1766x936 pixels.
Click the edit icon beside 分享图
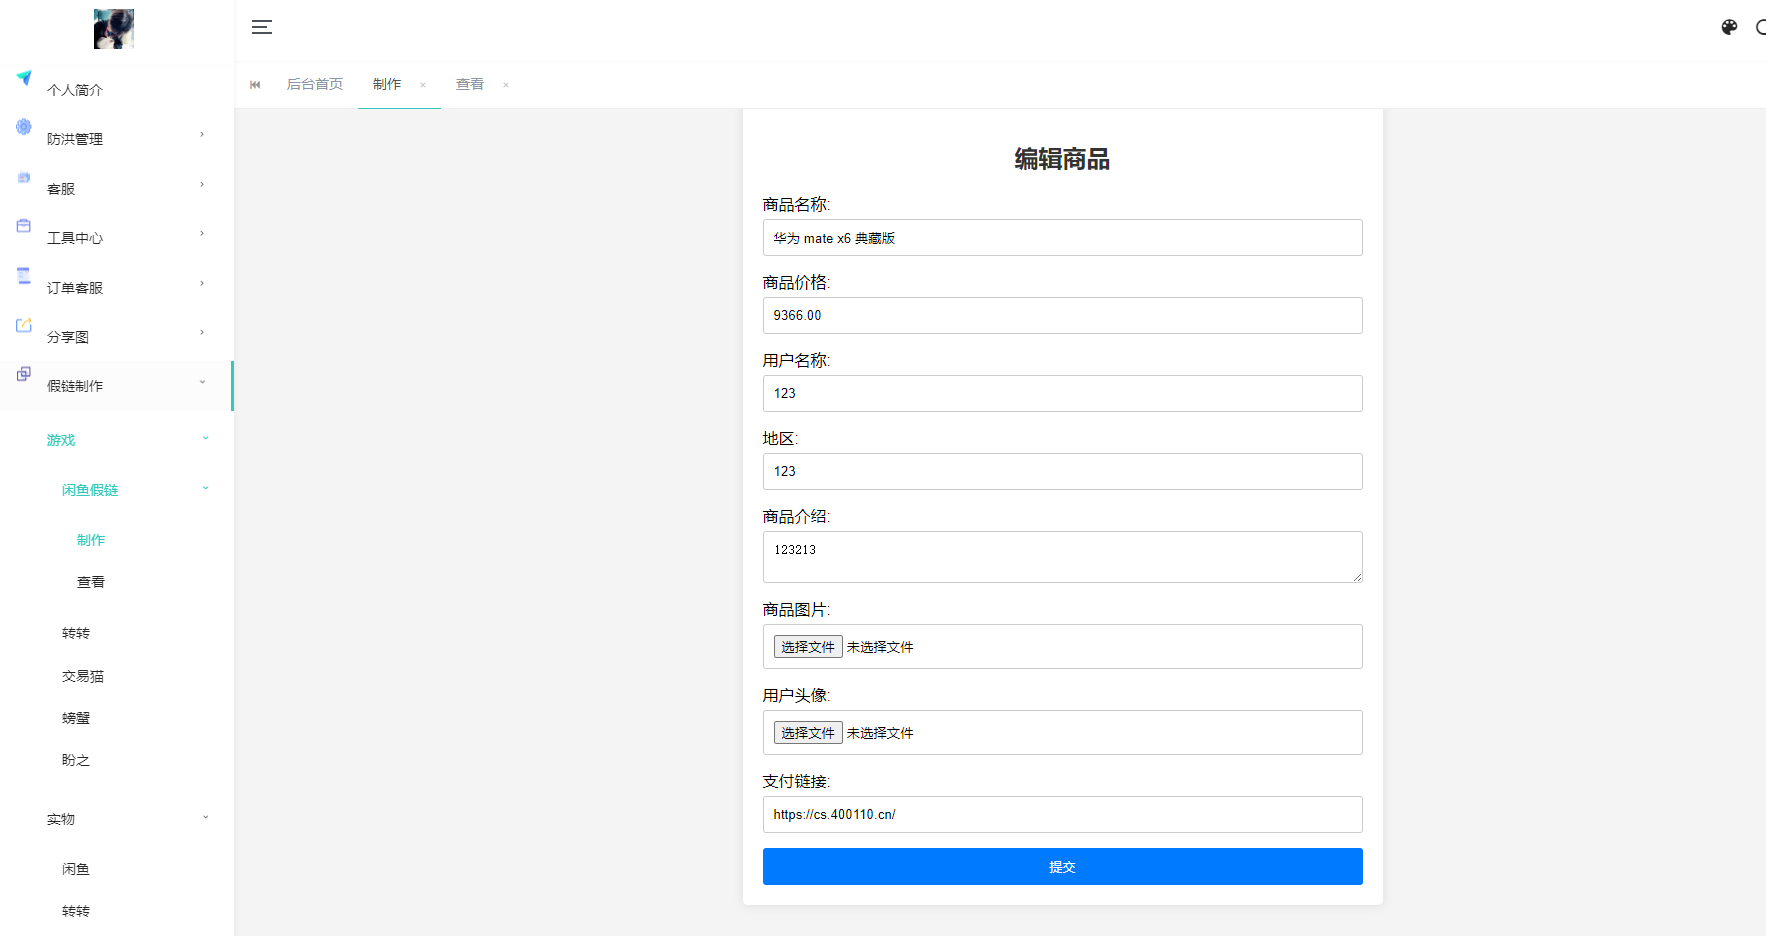[24, 325]
